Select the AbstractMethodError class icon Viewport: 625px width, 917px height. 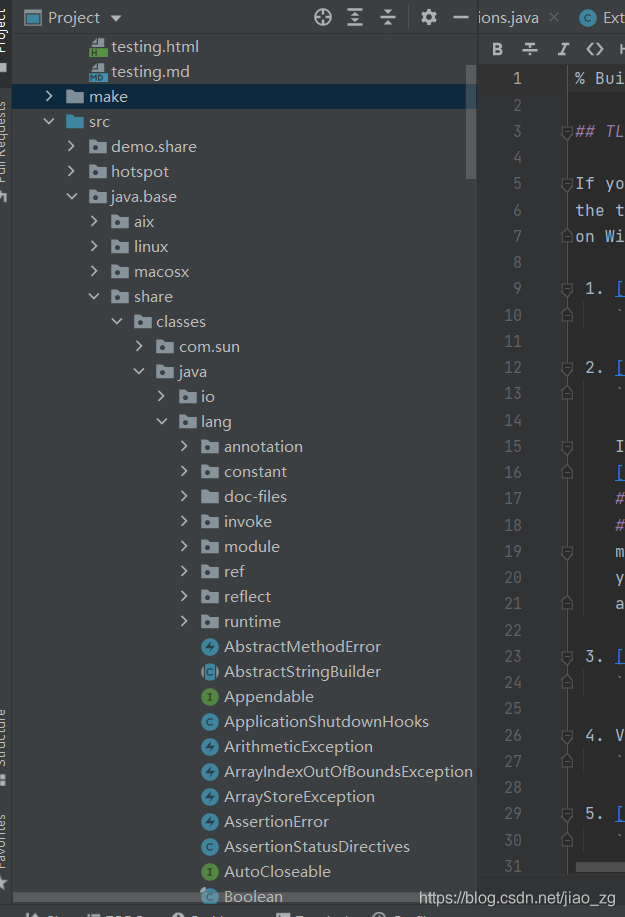coord(210,647)
